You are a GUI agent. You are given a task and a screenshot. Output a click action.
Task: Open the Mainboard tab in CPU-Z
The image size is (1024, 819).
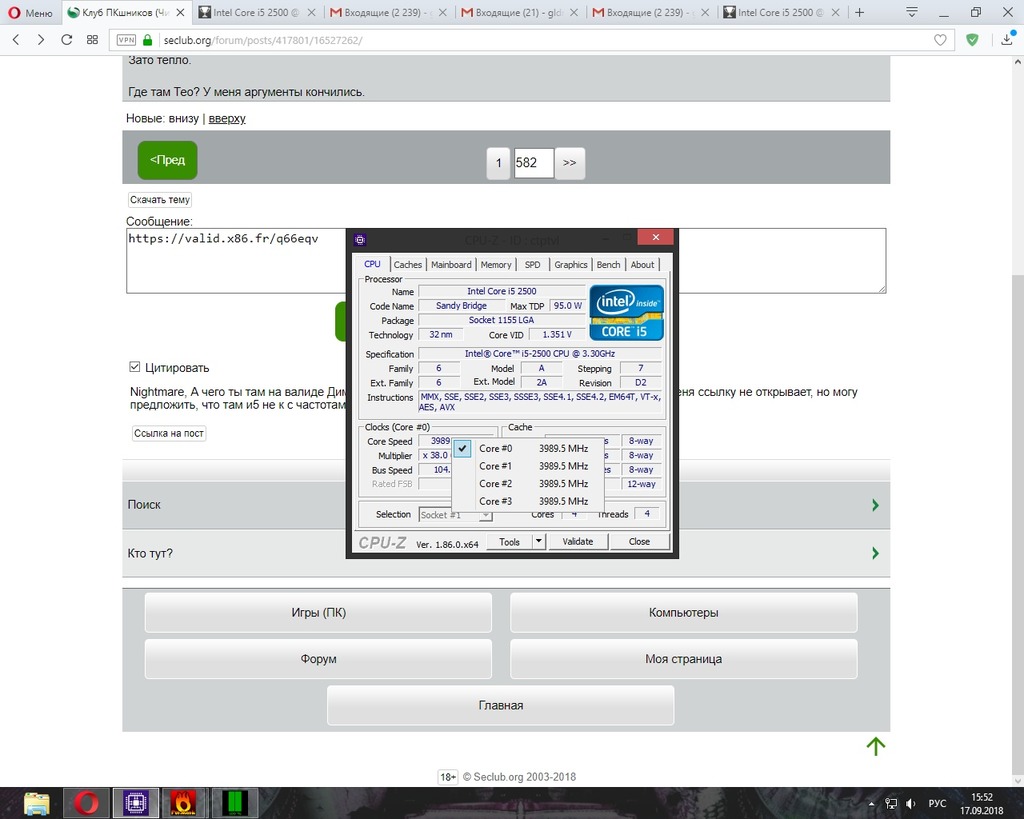point(451,265)
